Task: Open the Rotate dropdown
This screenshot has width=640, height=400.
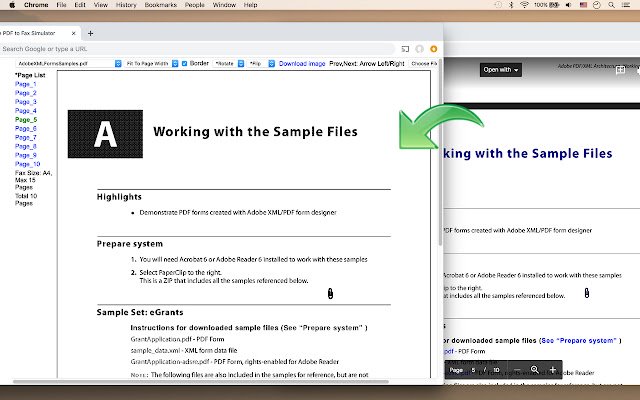Action: click(x=229, y=64)
